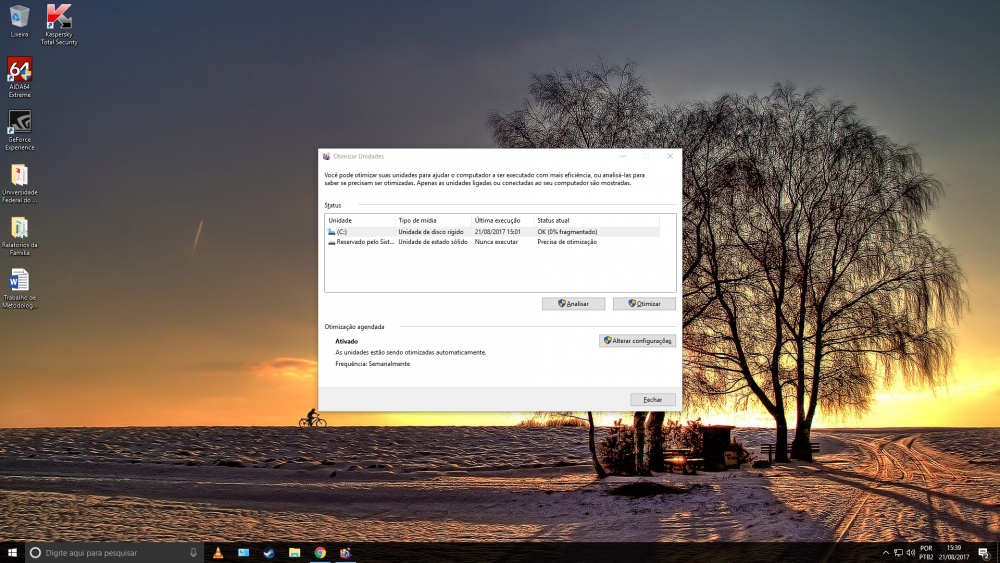Open the Relatórios da Família folder
Image resolution: width=1000 pixels, height=563 pixels.
click(x=20, y=228)
